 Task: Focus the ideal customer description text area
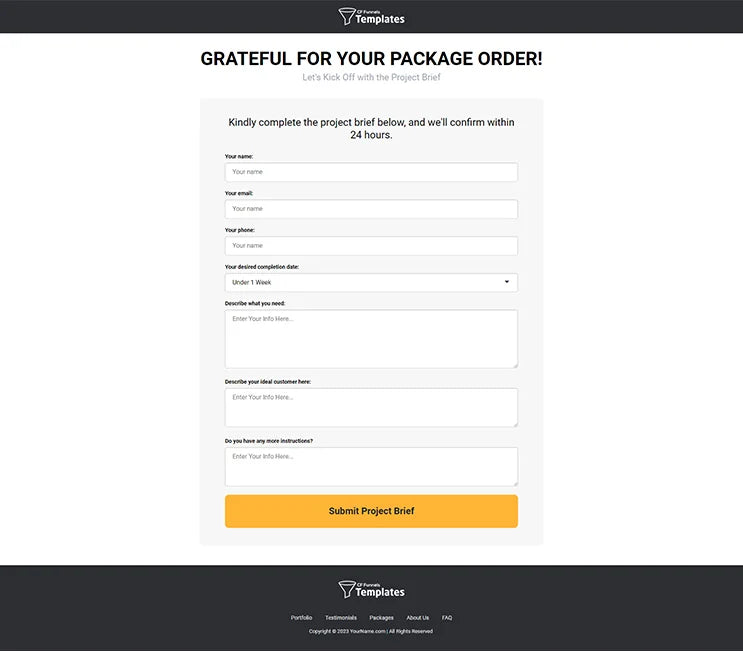[371, 407]
